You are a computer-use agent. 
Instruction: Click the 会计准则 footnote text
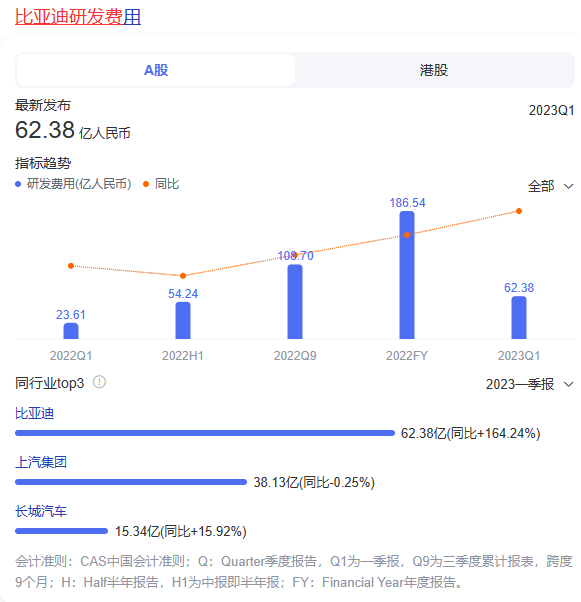pos(294,572)
